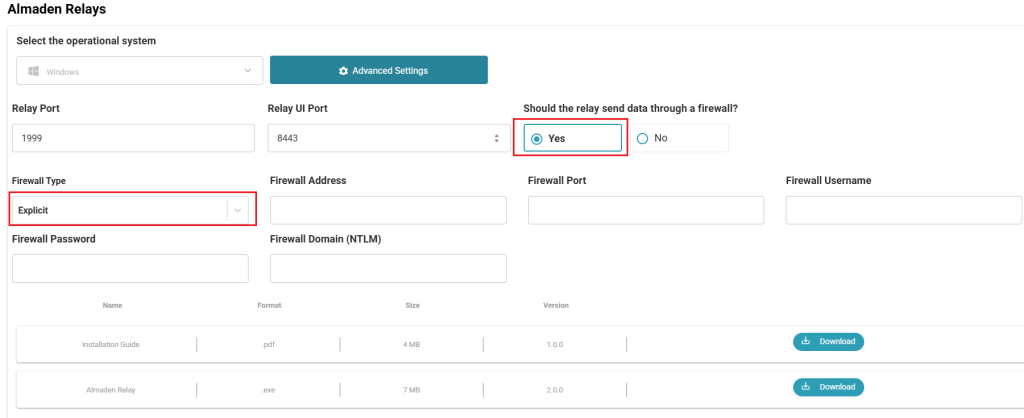Click the Name column header
1024x418 pixels.
(112, 305)
